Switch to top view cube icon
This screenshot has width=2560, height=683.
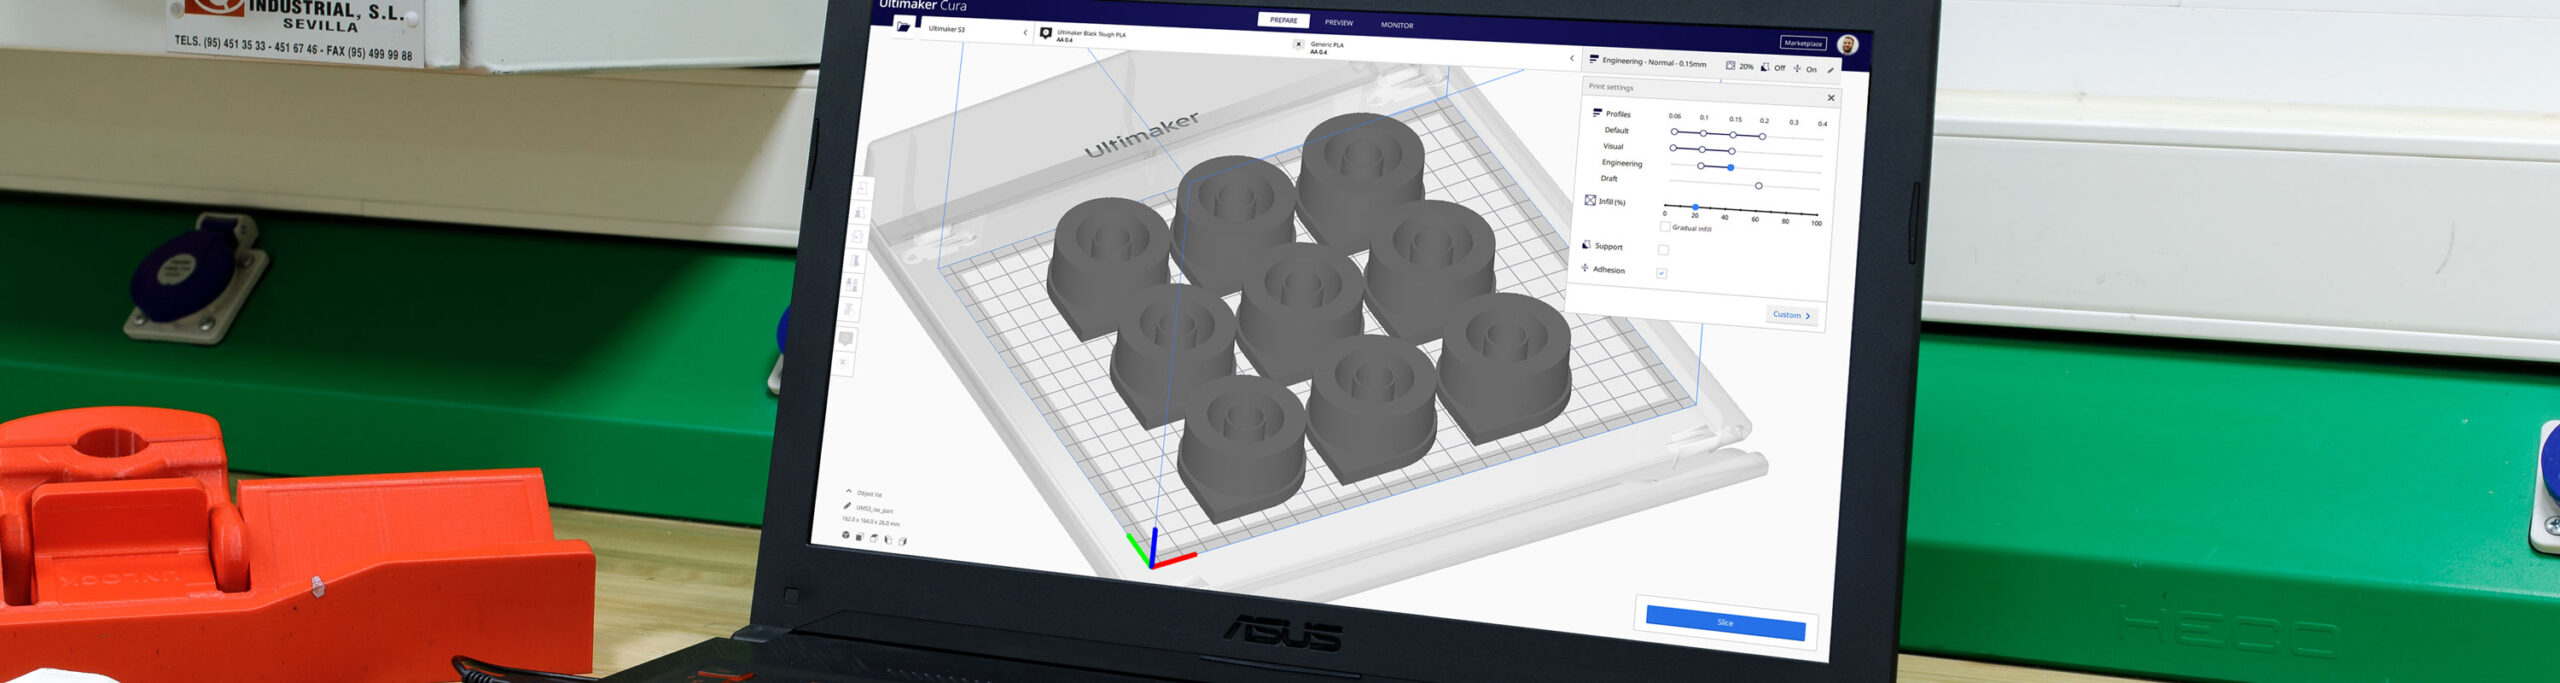tap(874, 539)
